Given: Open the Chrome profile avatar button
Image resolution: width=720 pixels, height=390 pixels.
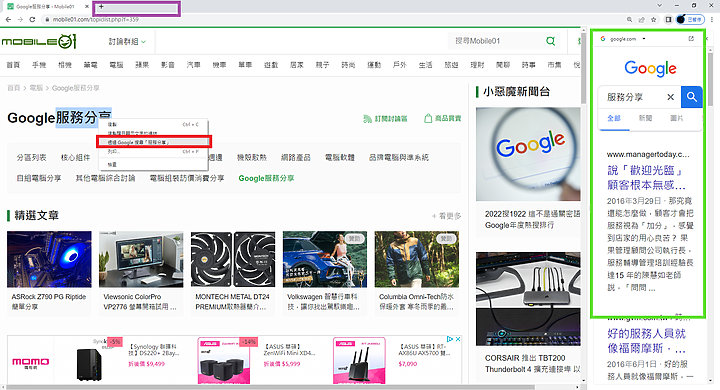Looking at the screenshot, I should (x=690, y=19).
